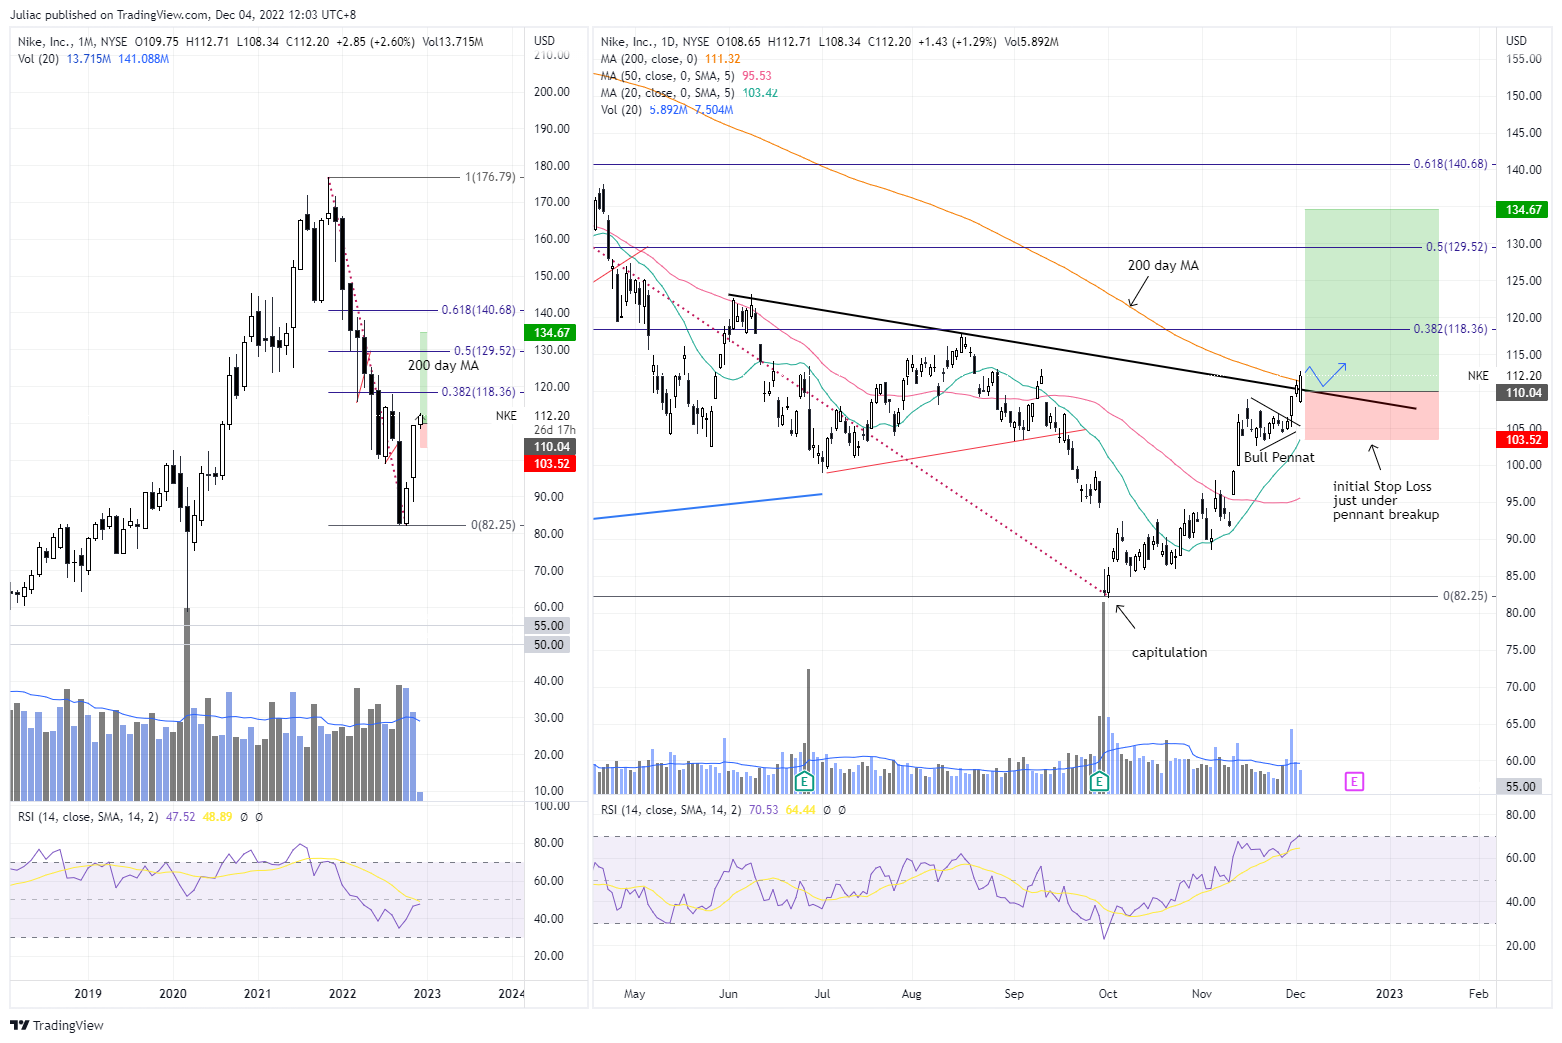The image size is (1562, 1043).
Task: Select MA 50 indicator legend showing 95.53
Action: pos(686,76)
